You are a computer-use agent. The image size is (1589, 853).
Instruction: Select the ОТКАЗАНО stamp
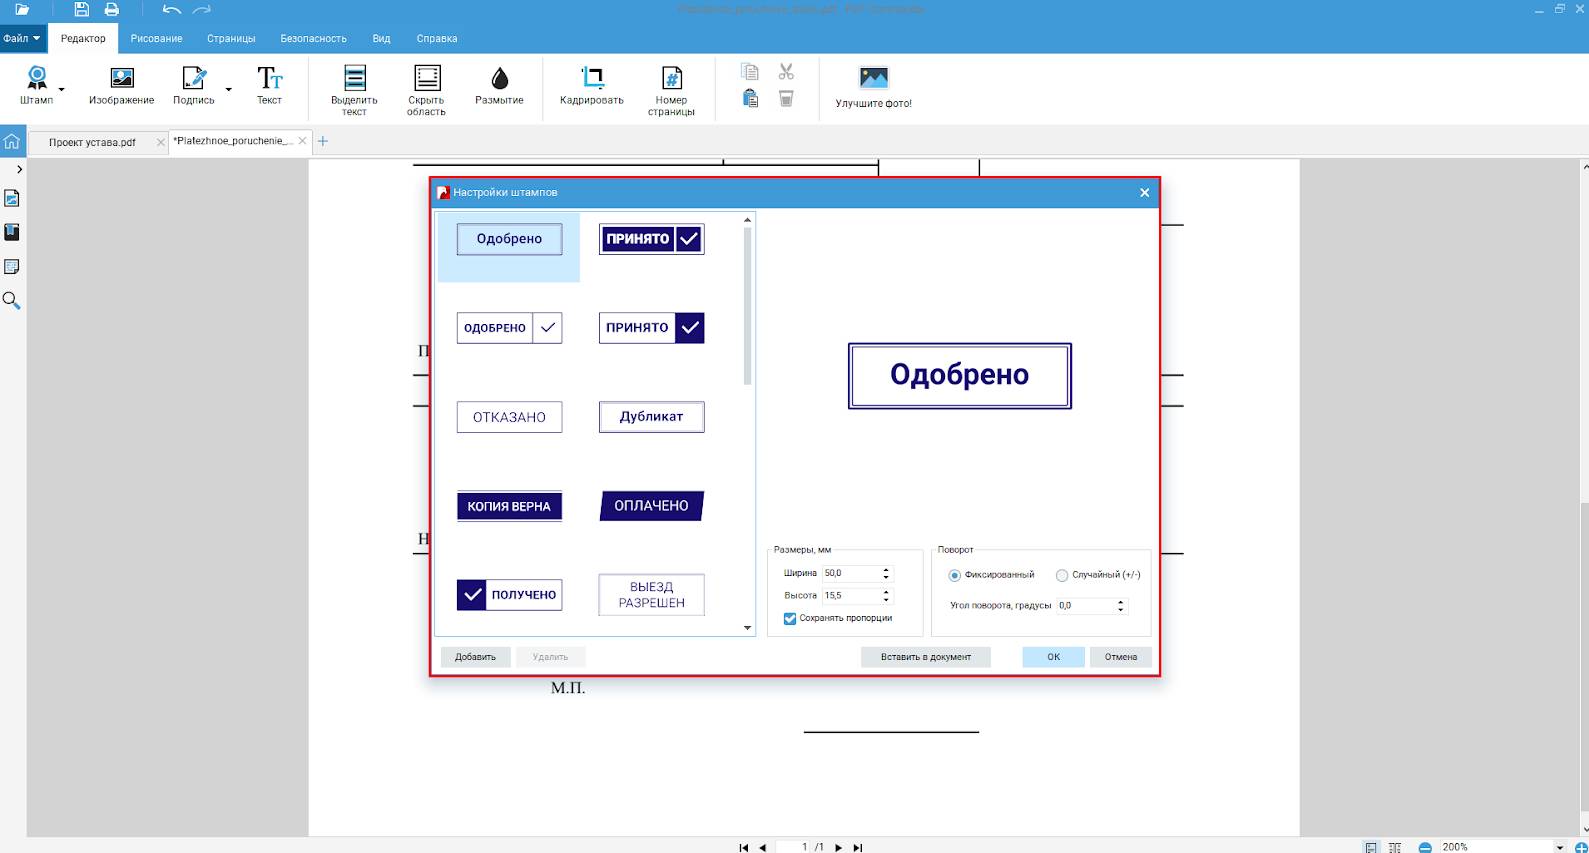coord(509,417)
